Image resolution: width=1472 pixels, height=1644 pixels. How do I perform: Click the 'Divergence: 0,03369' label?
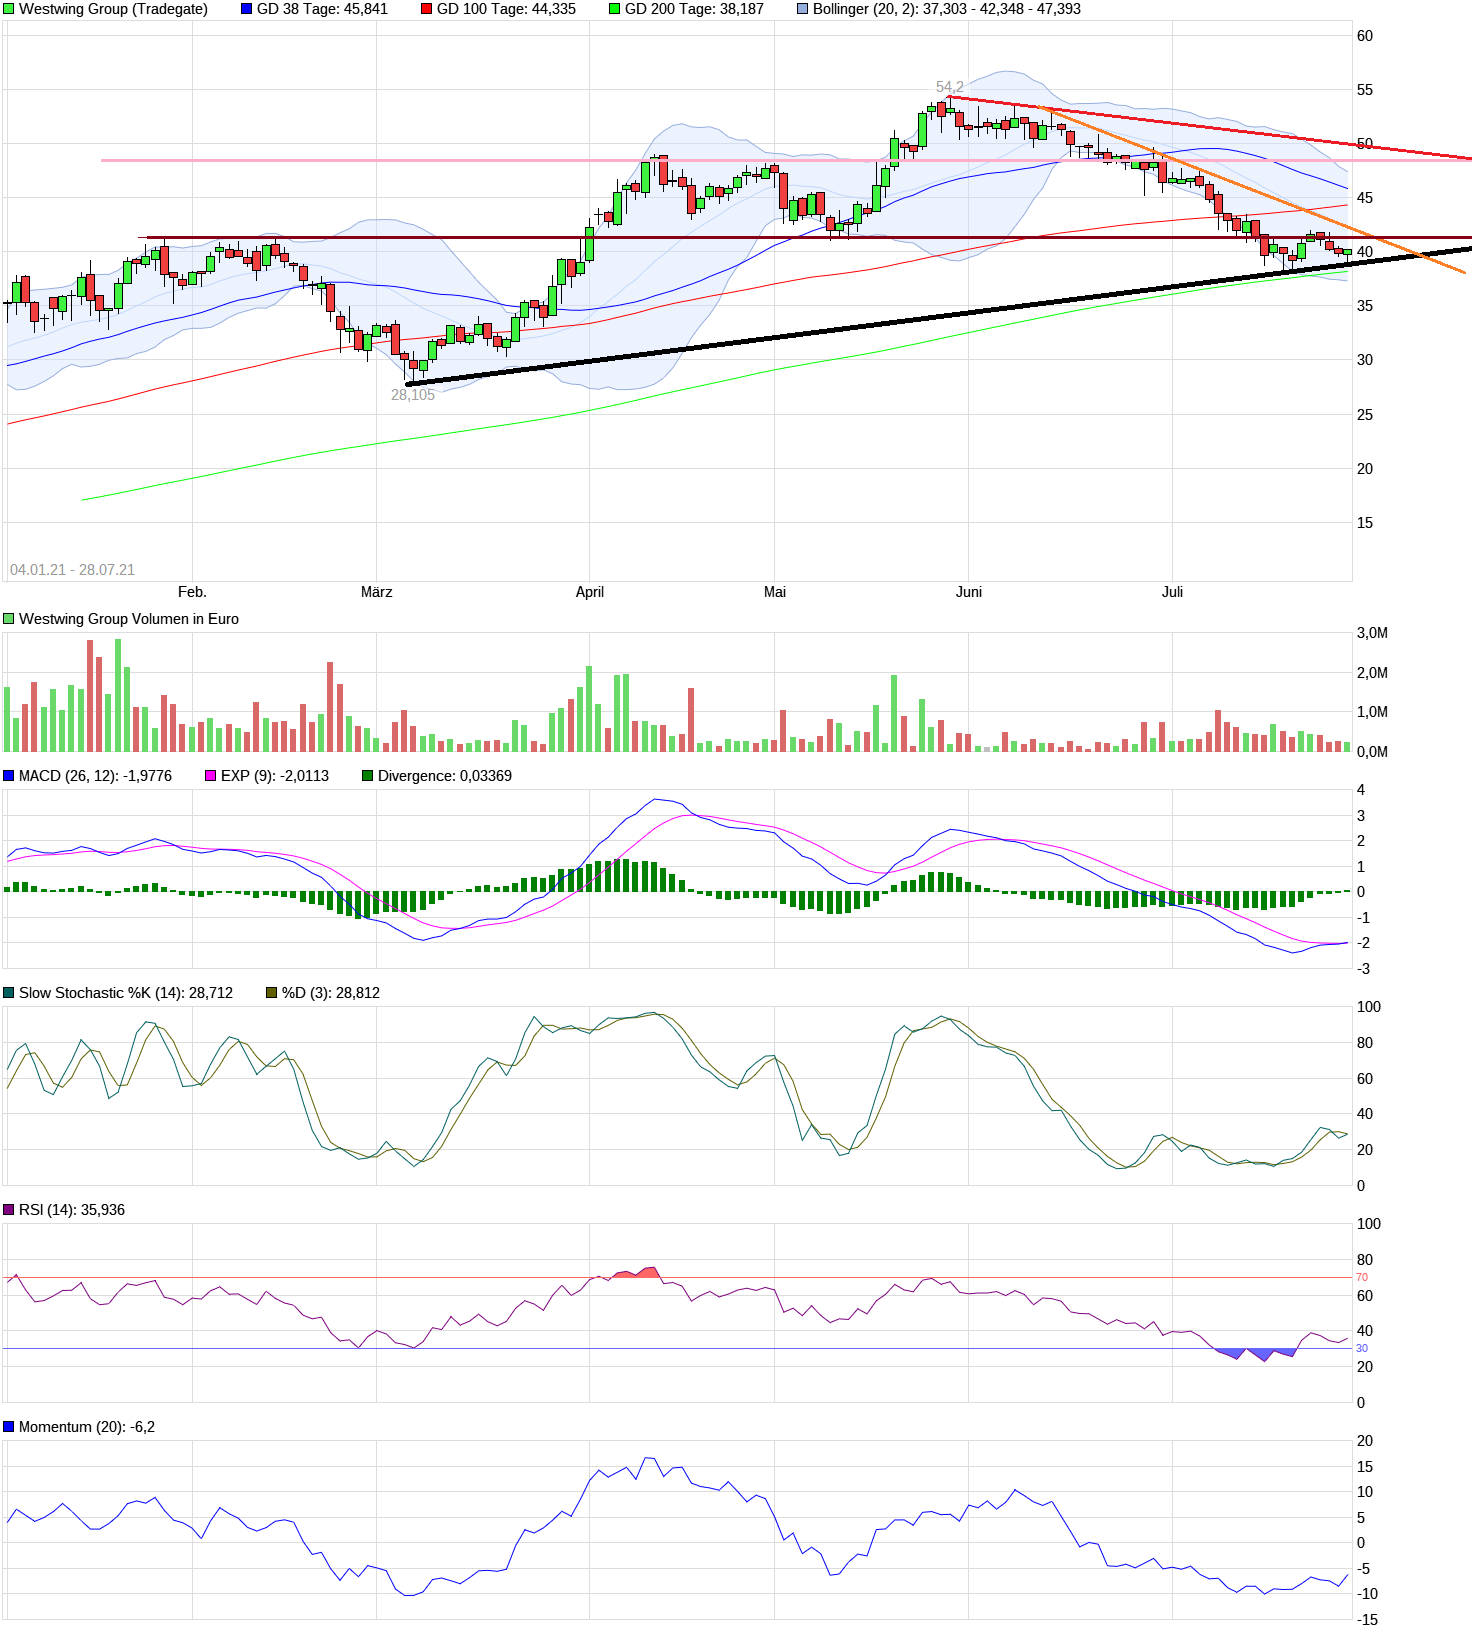(x=445, y=776)
